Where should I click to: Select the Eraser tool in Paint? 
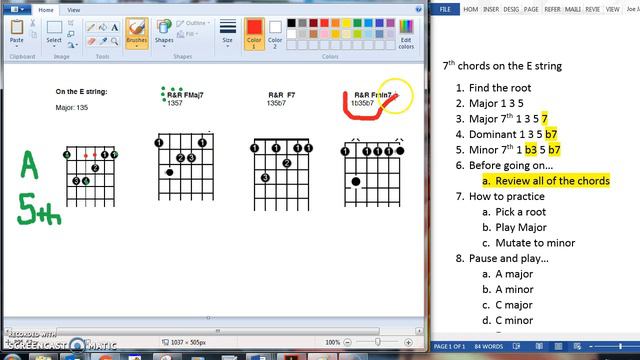pos(91,41)
